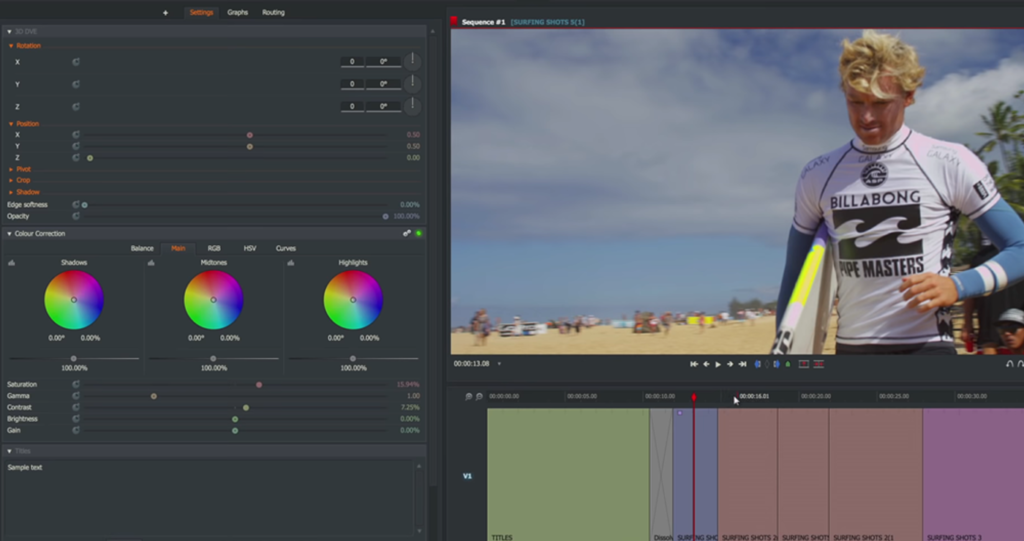Screen dimensions: 1024x541
Task: Toggle the Highlights wheel histogram icon
Action: 291,263
